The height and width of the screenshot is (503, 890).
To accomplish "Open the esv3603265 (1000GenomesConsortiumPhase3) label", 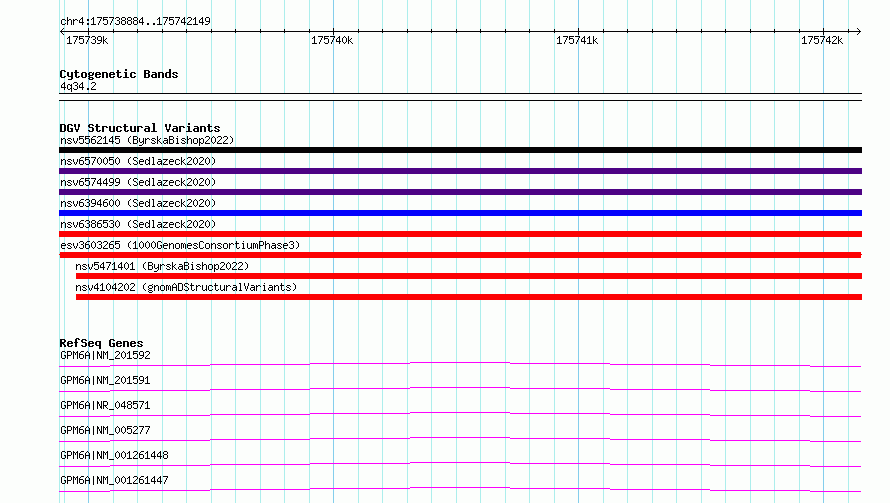I will pos(180,245).
